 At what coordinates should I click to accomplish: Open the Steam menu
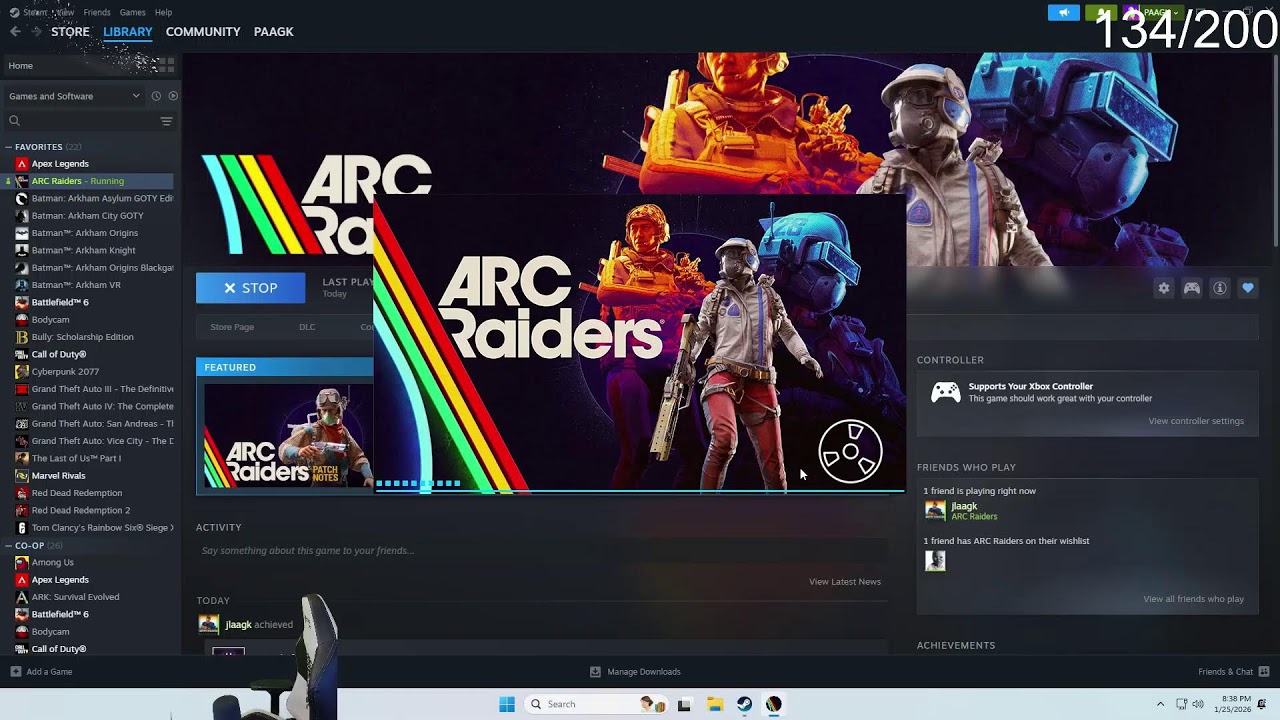tap(34, 12)
